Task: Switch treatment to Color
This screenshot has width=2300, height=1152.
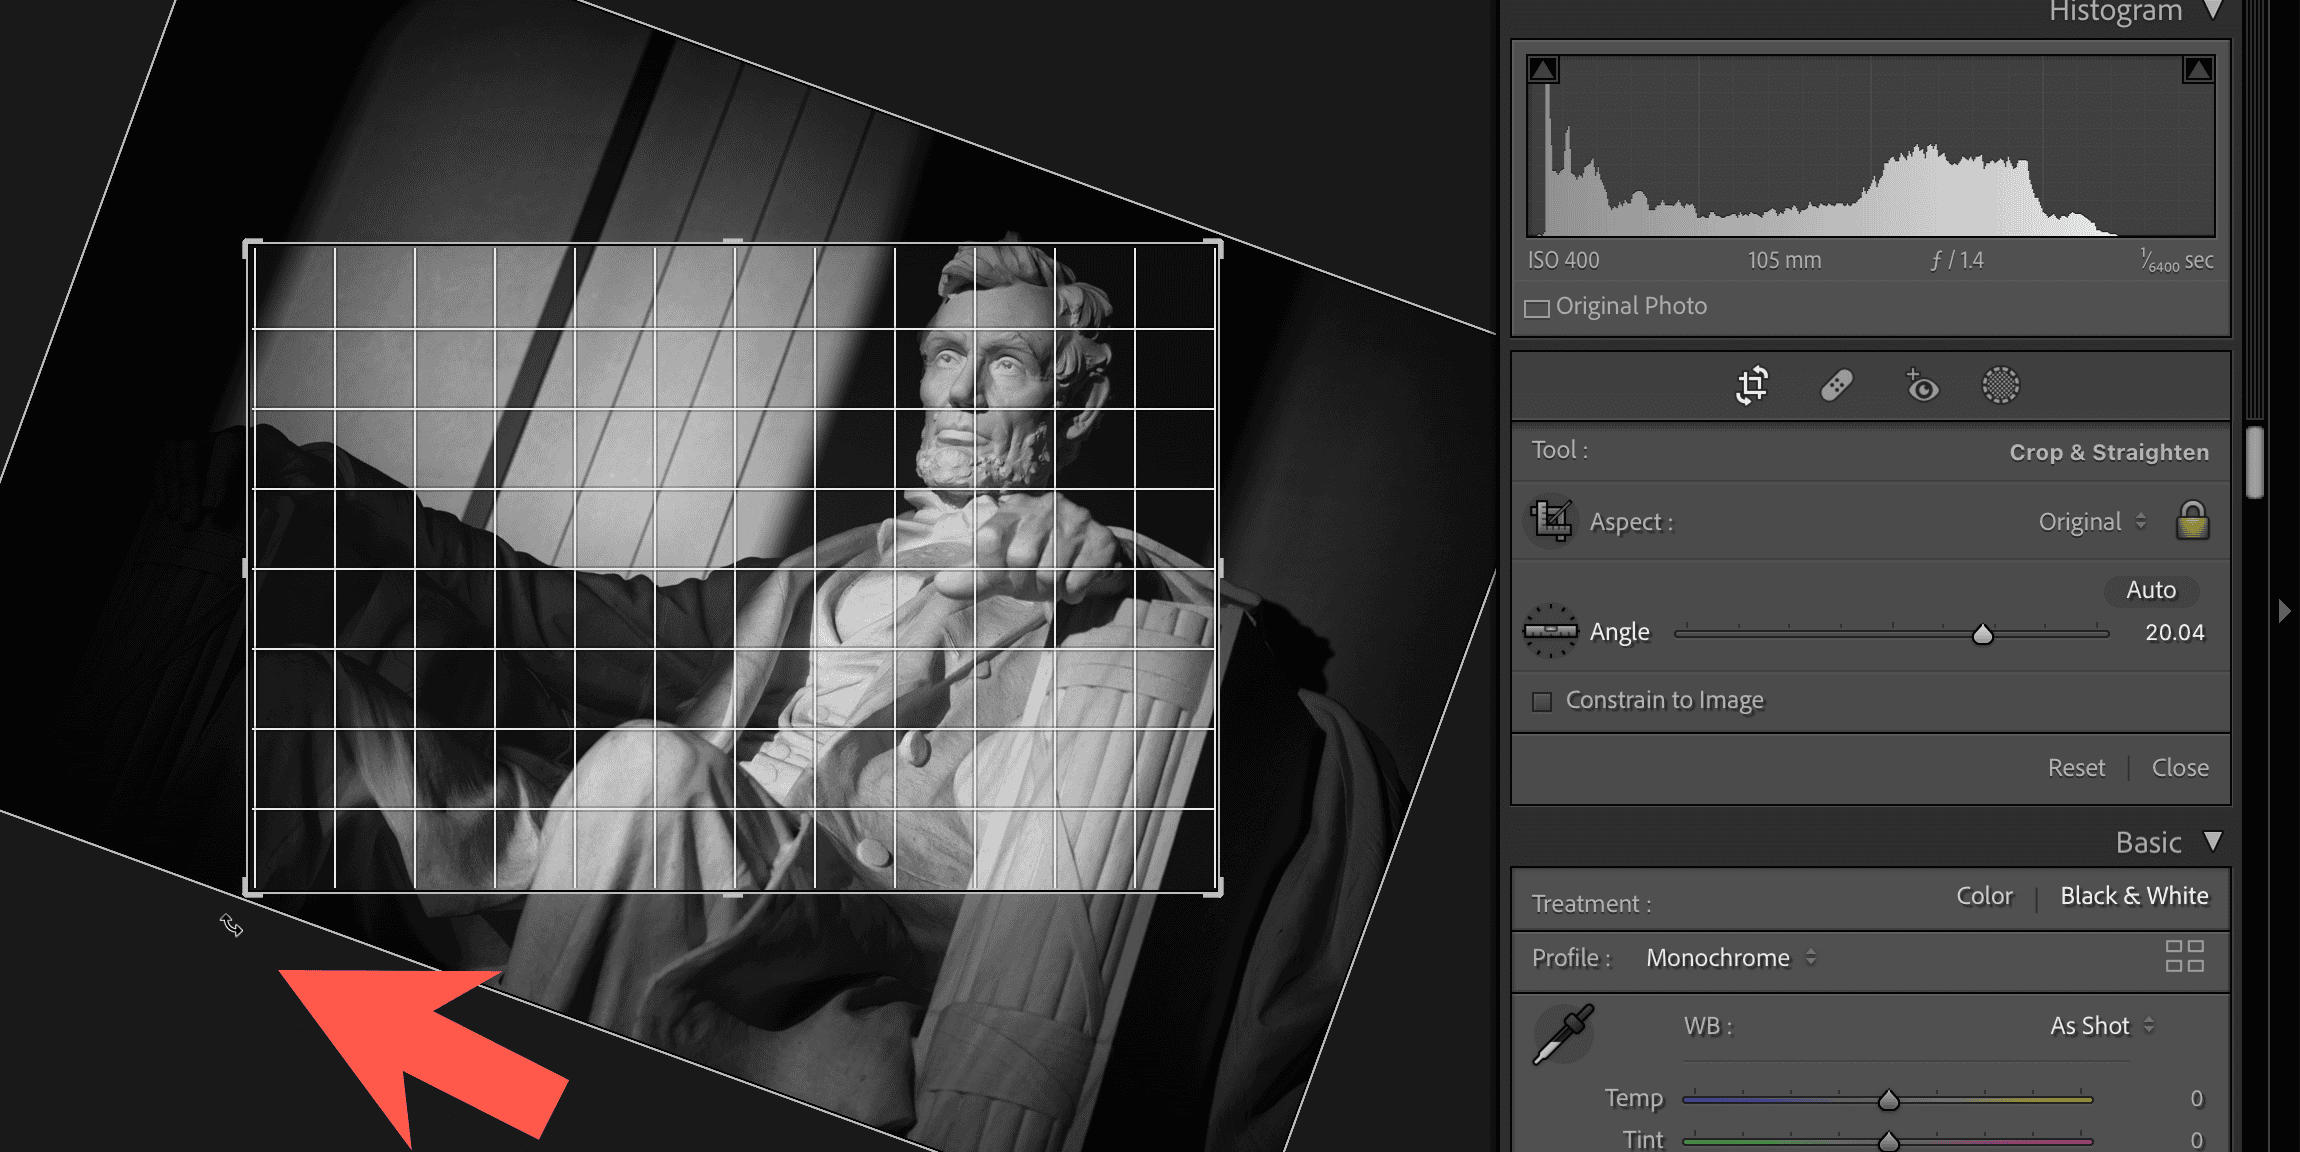Action: click(1984, 896)
